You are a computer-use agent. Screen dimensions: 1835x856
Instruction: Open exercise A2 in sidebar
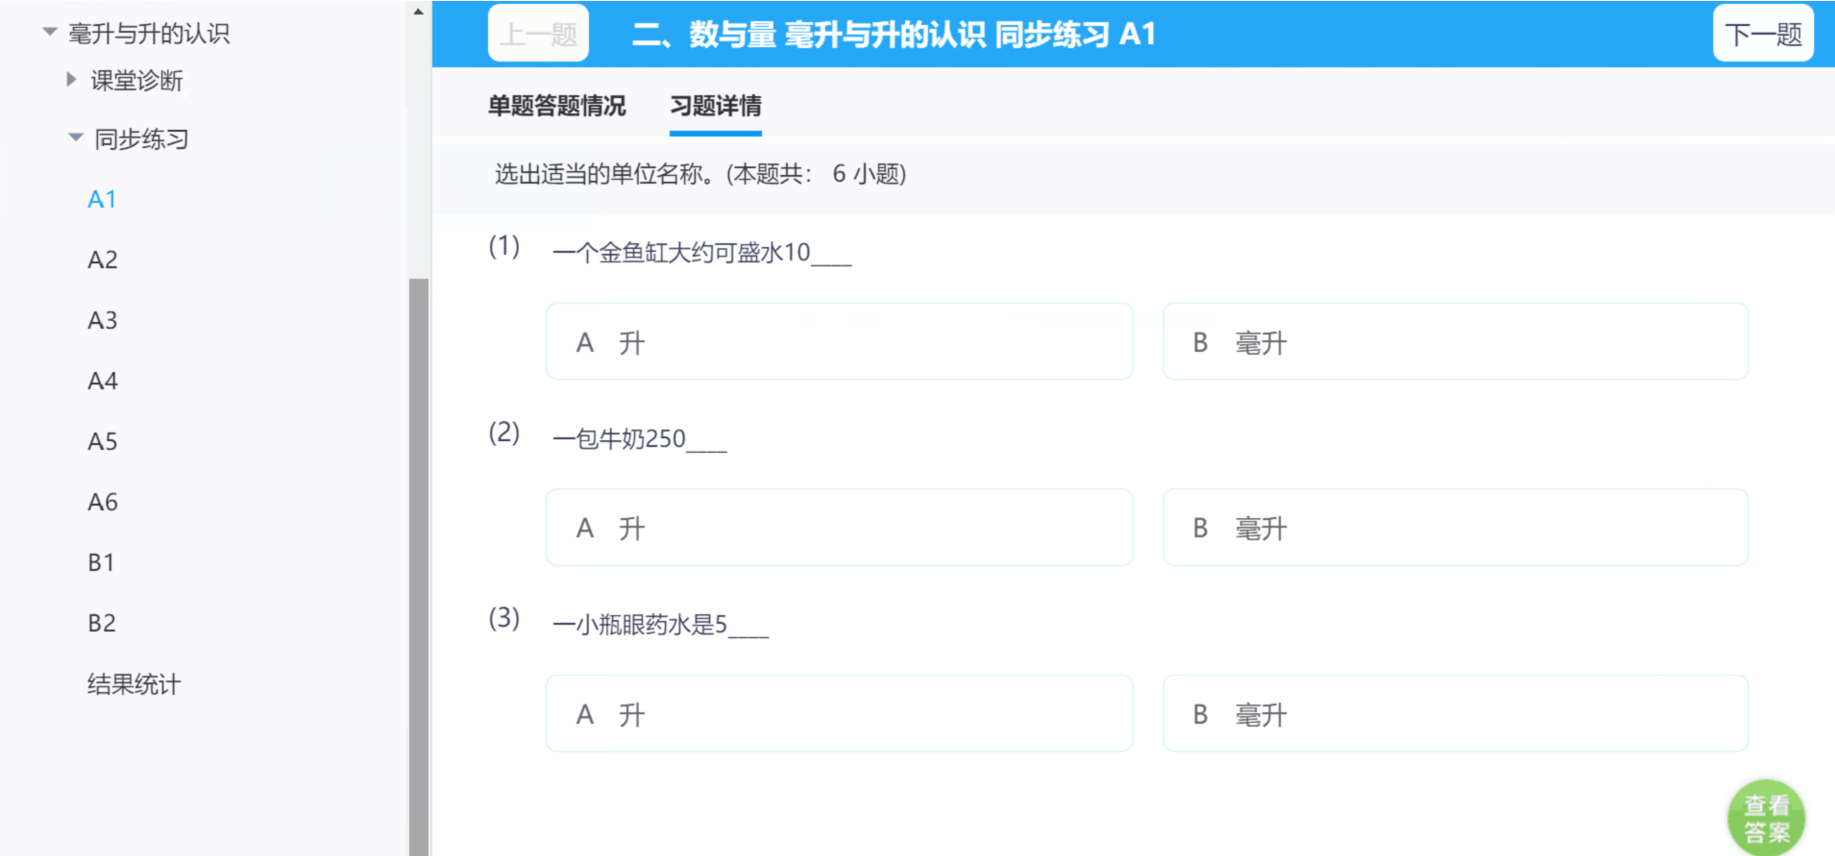point(102,260)
